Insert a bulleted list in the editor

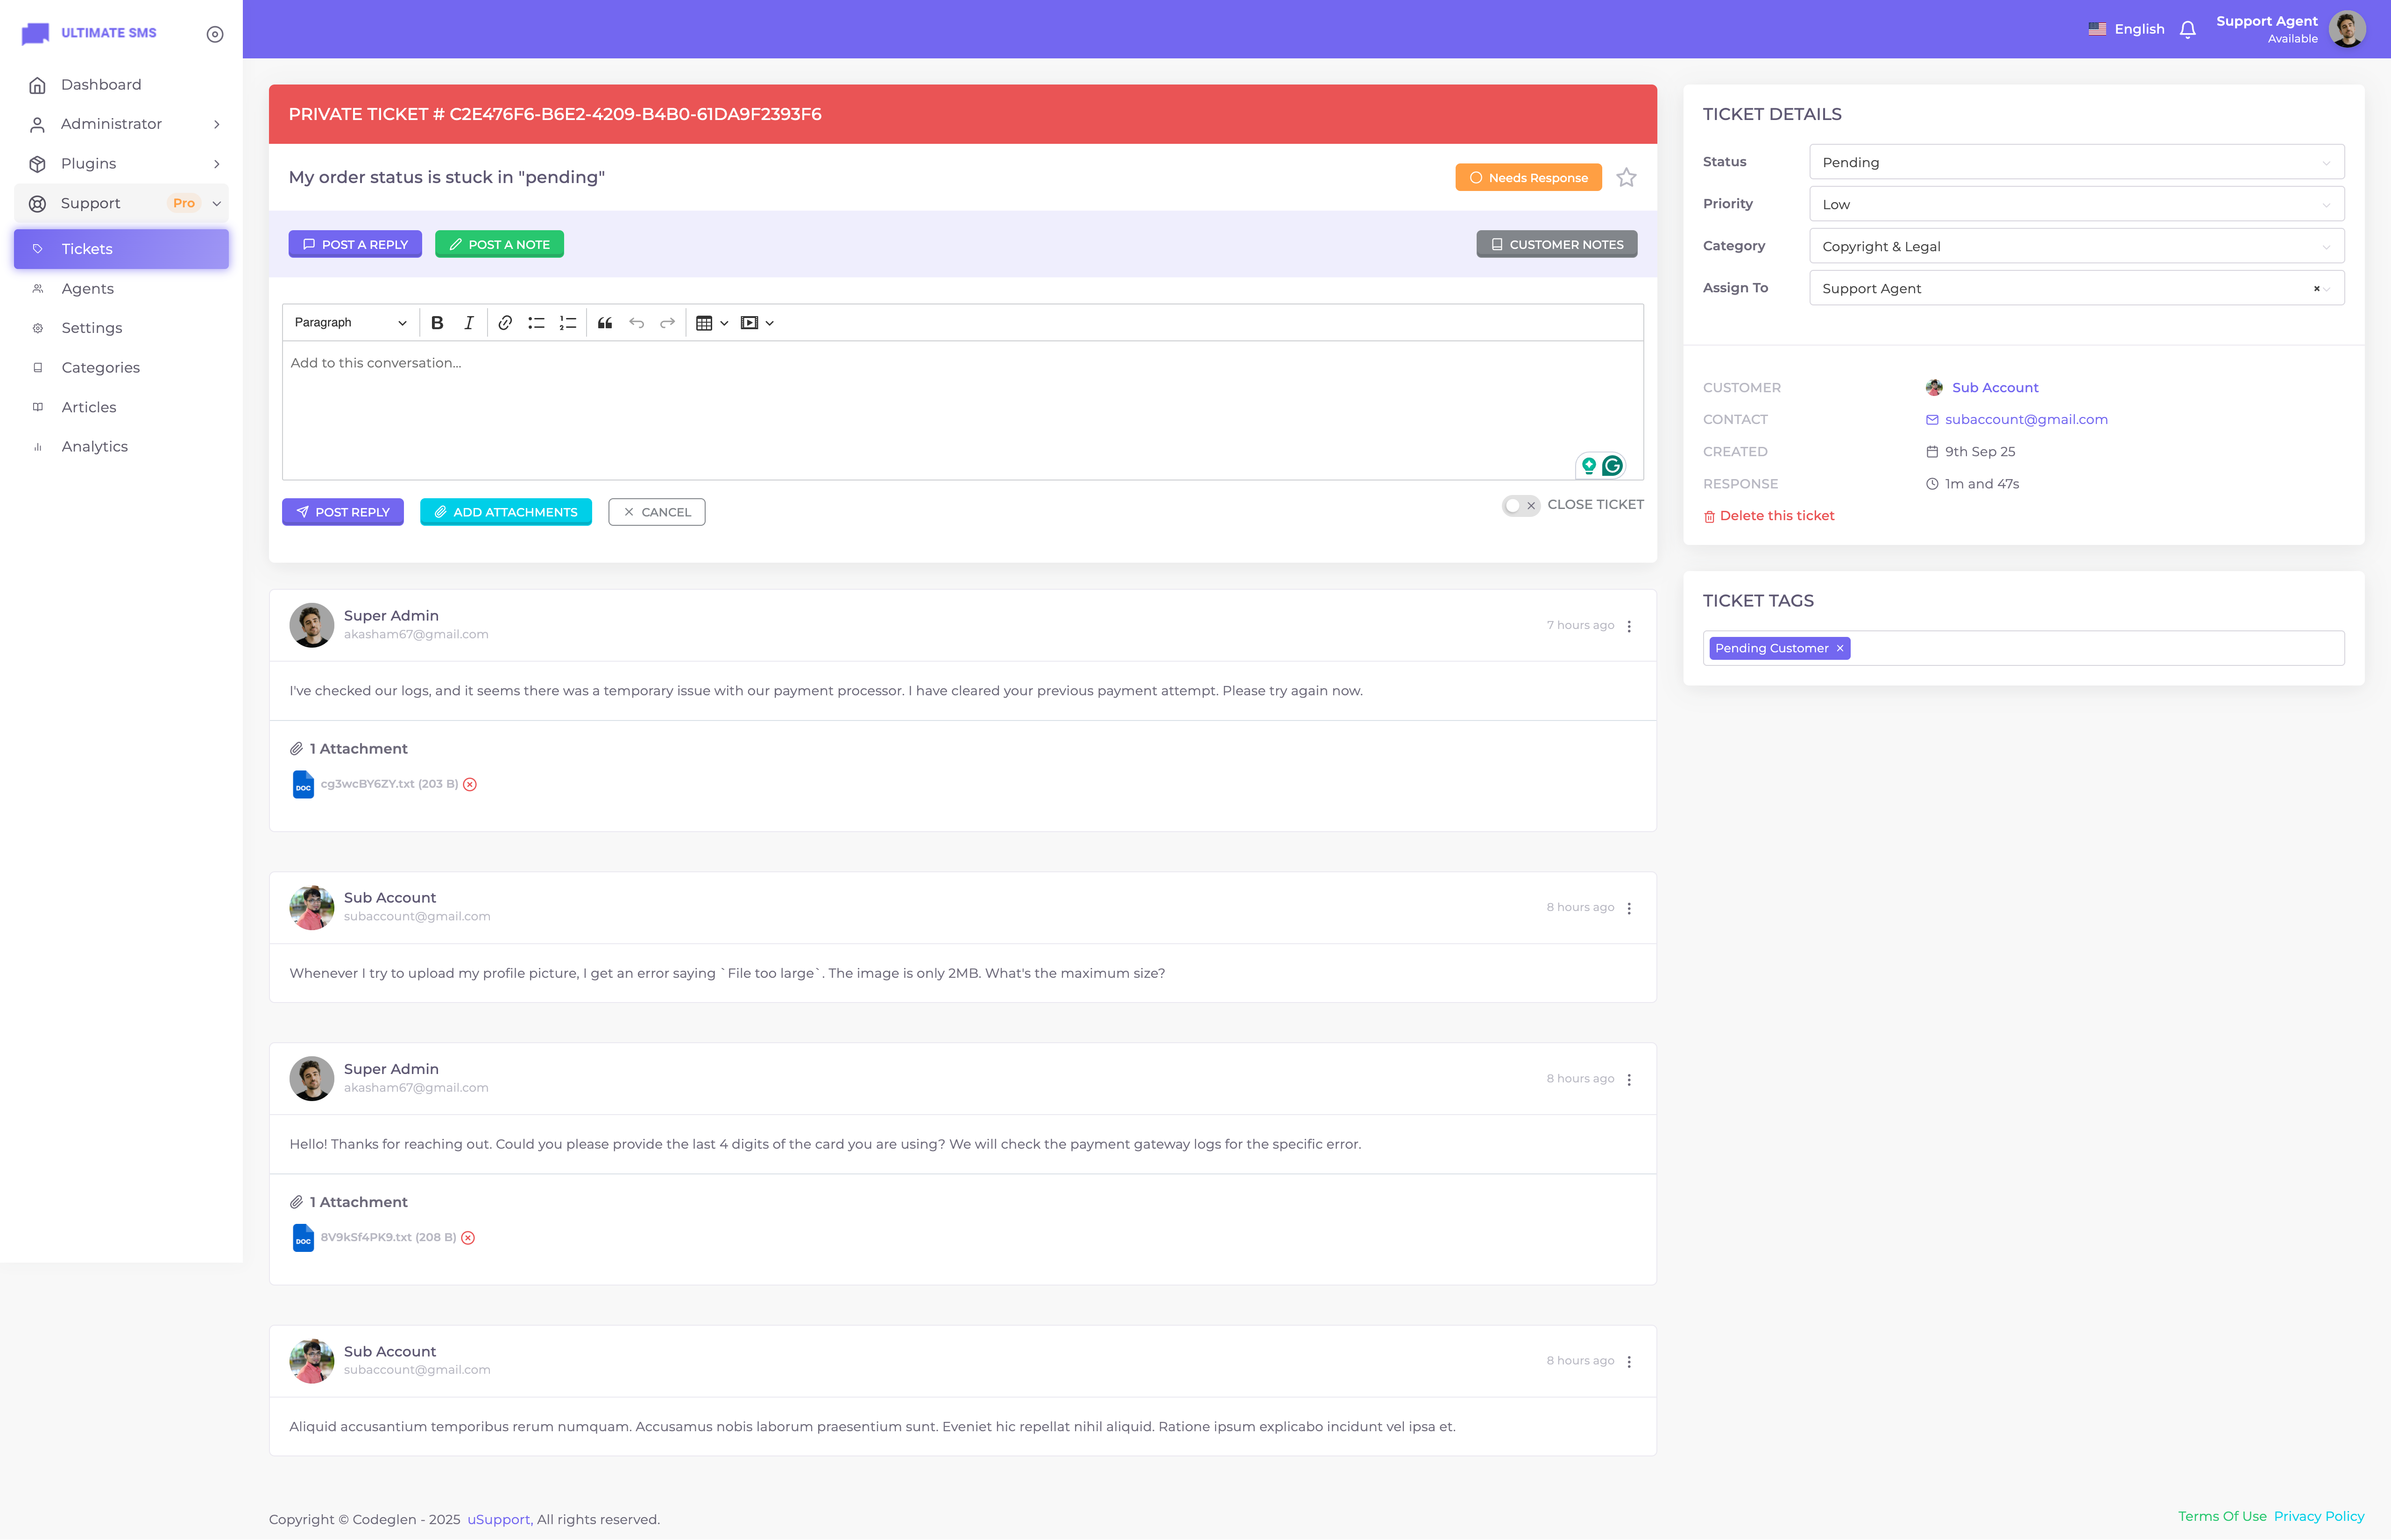536,322
